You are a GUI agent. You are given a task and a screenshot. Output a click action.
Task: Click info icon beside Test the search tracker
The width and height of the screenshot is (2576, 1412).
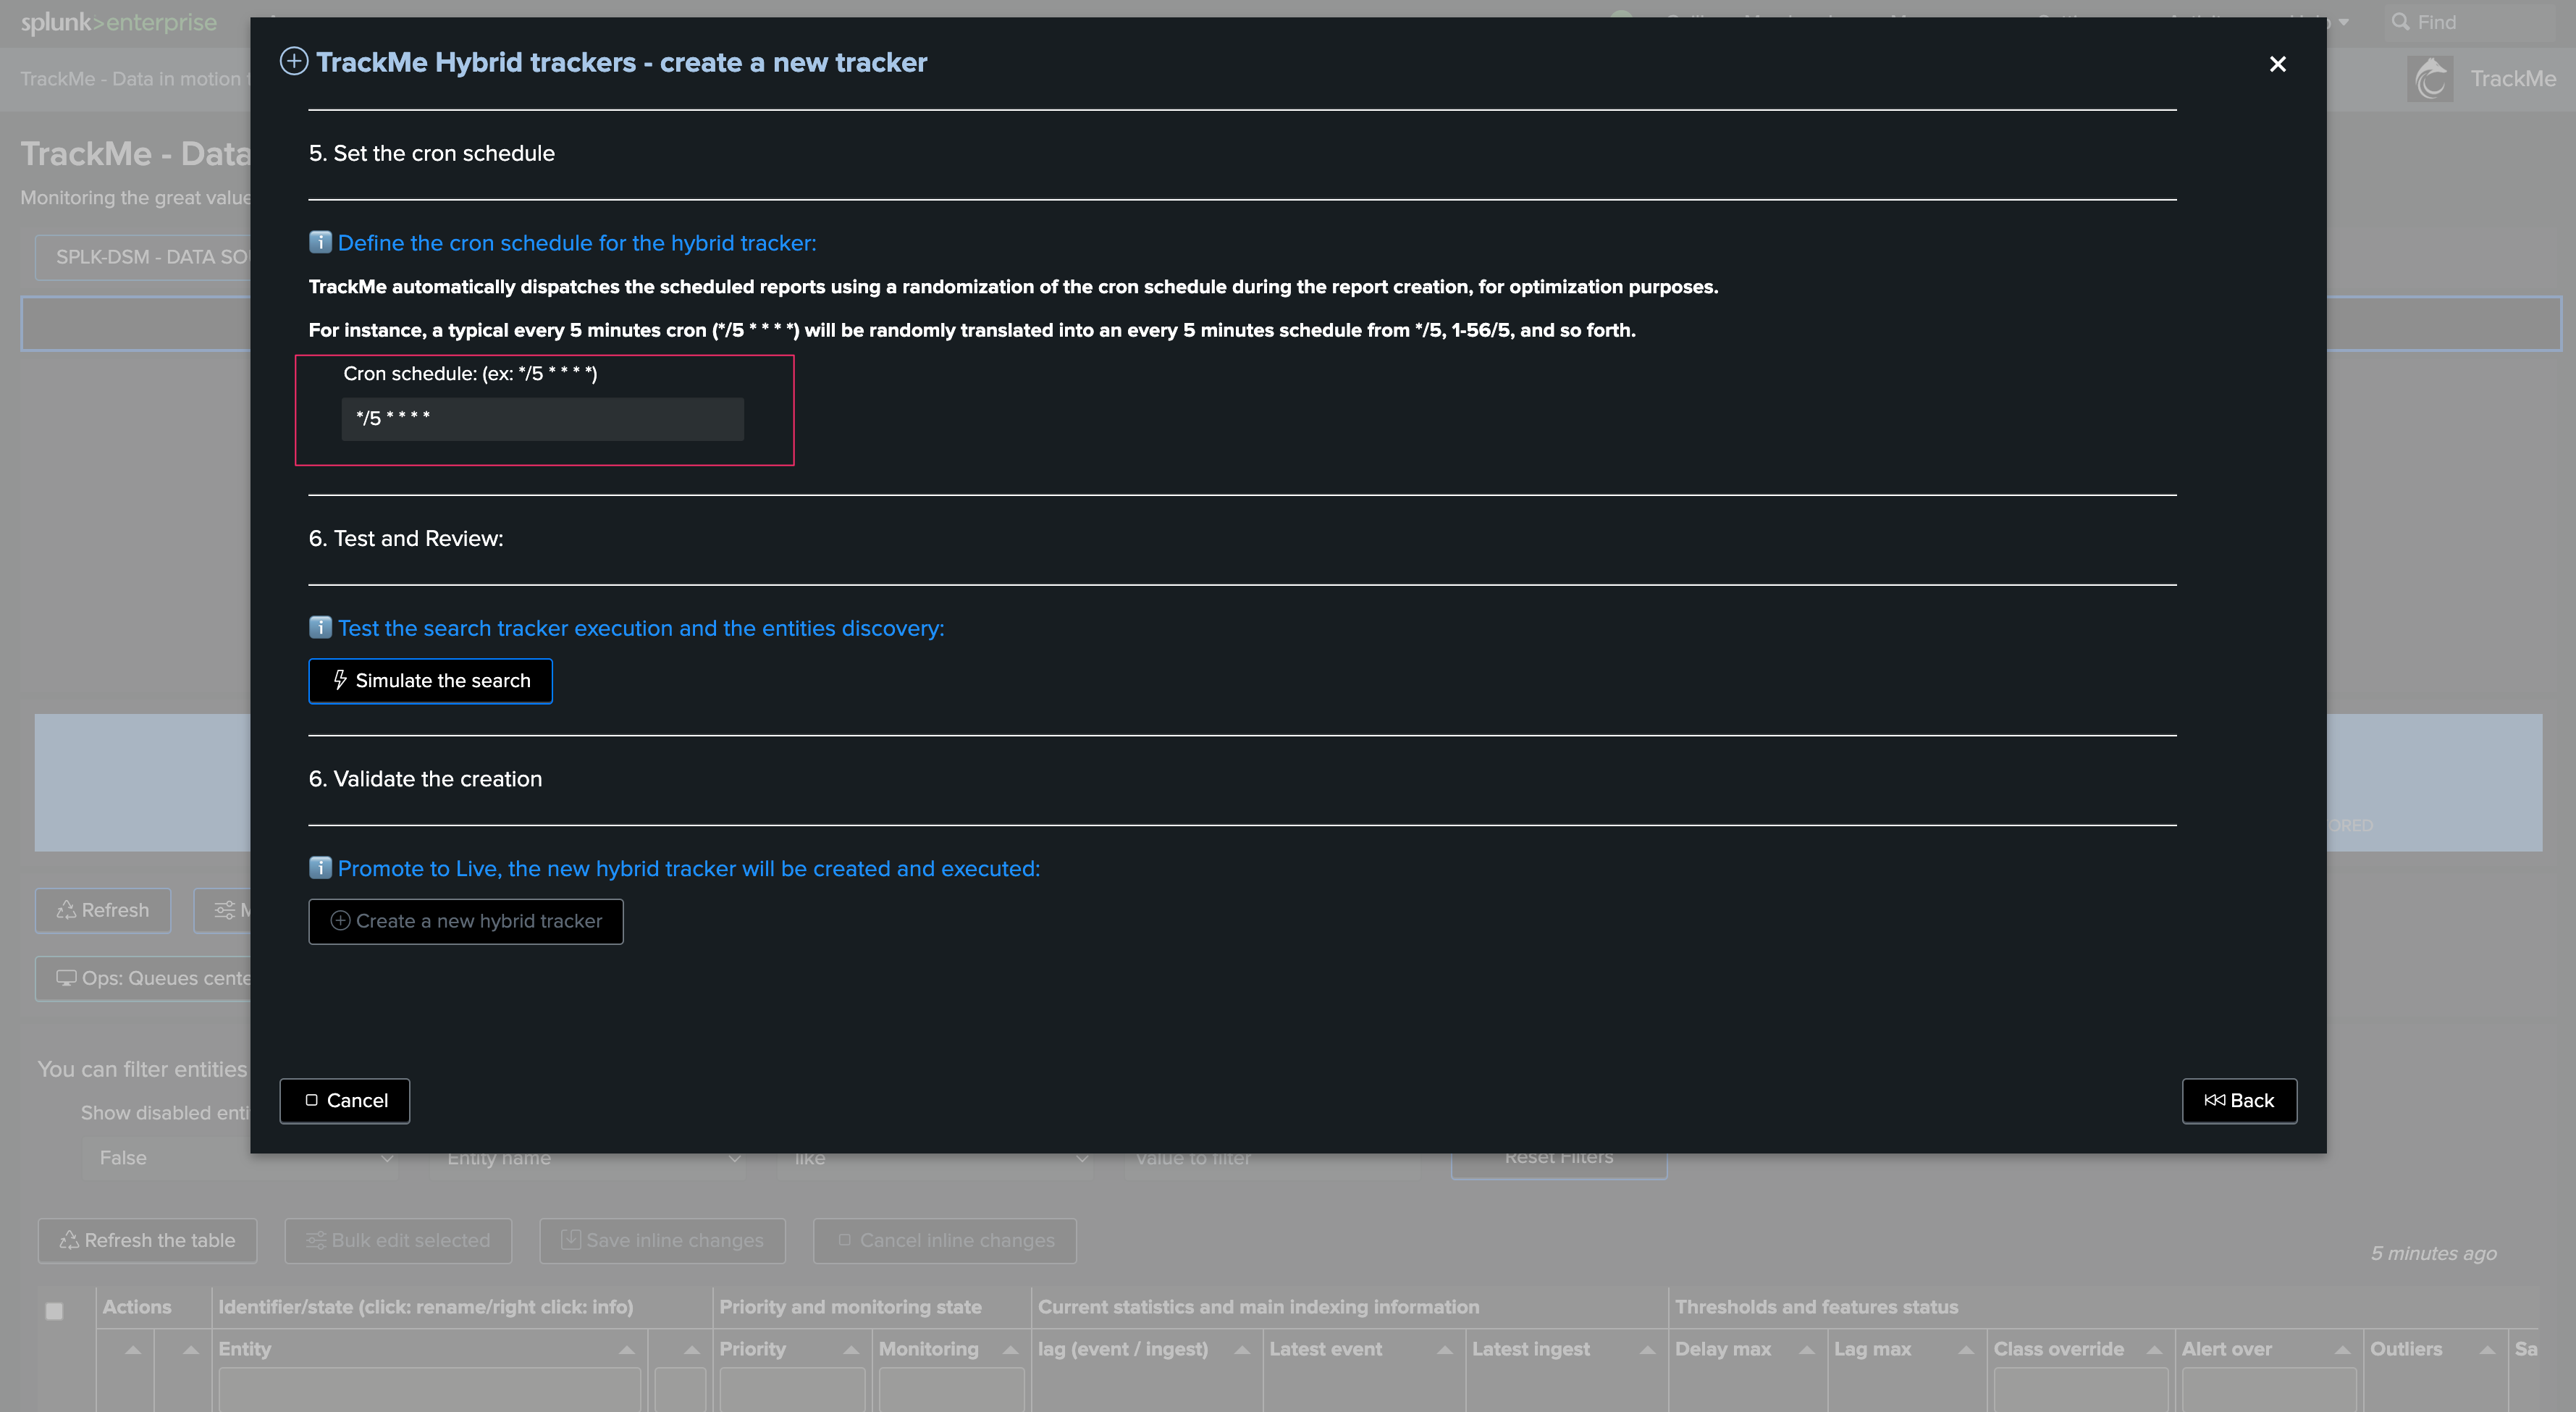320,627
